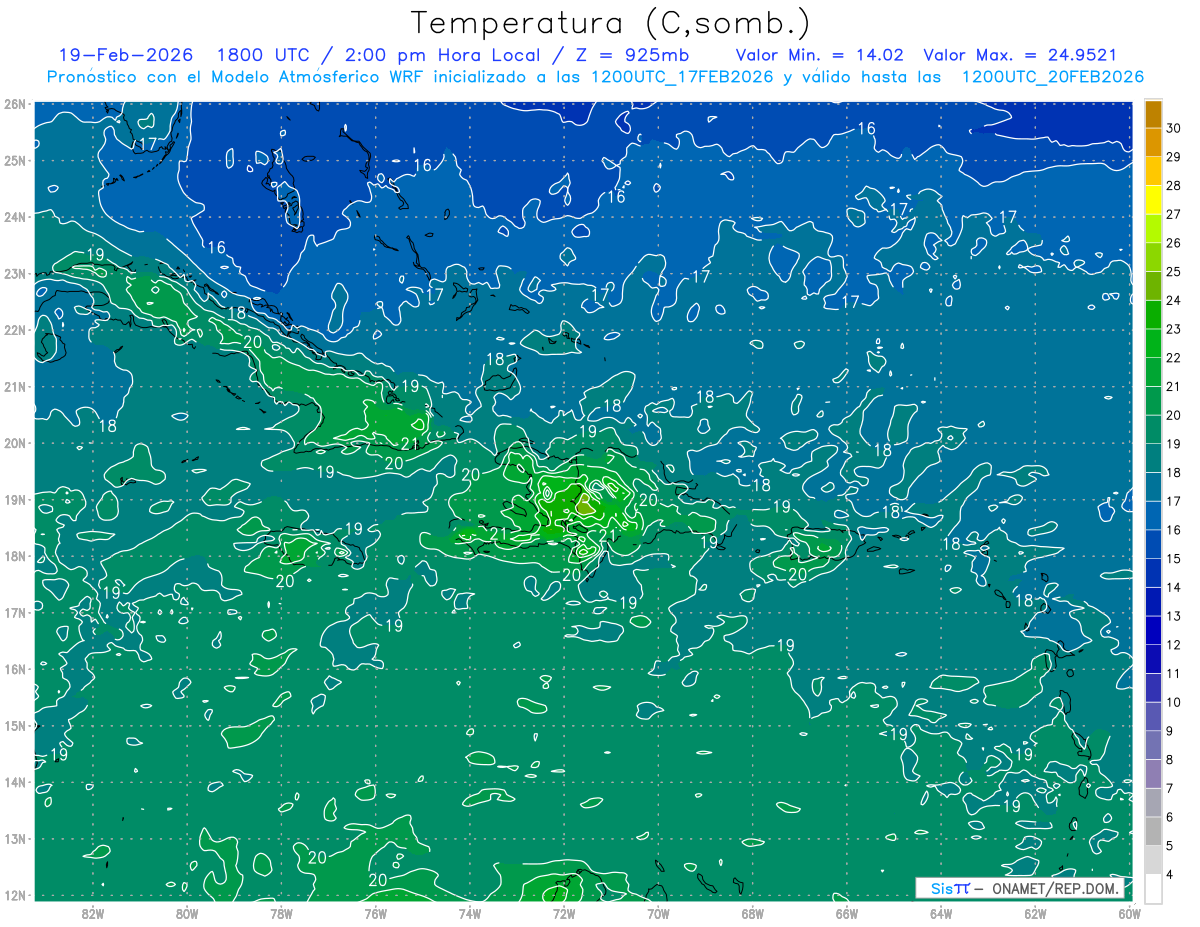Click the '80W' longitude axis label
Viewport: 1200px width, 927px height.
pyautogui.click(x=187, y=913)
